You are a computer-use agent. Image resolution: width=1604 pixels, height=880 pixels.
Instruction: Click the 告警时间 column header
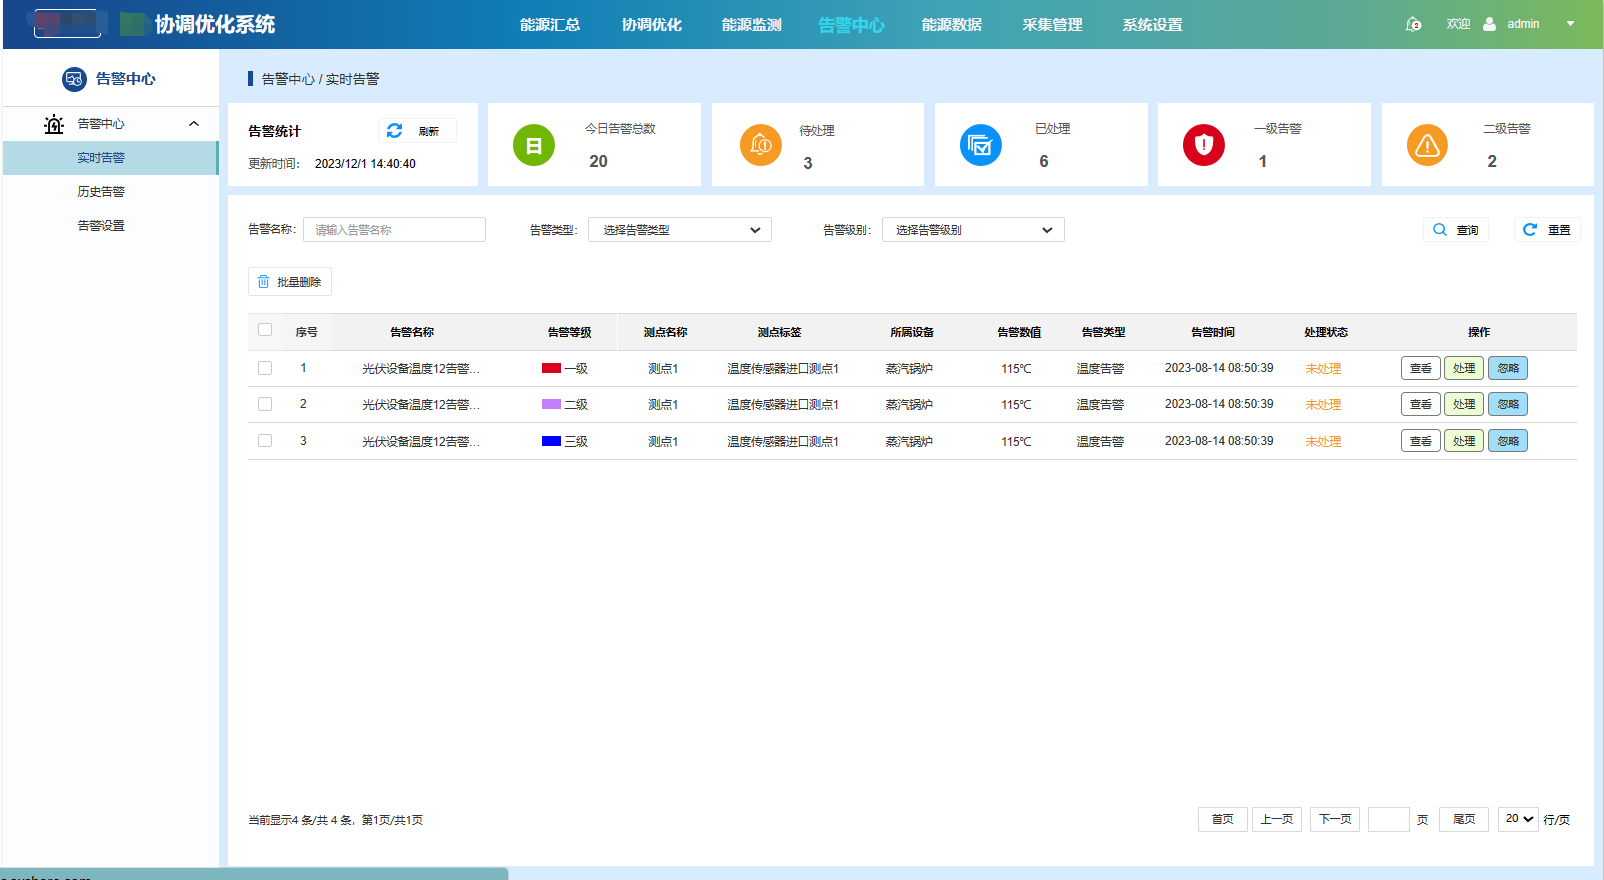(x=1213, y=332)
